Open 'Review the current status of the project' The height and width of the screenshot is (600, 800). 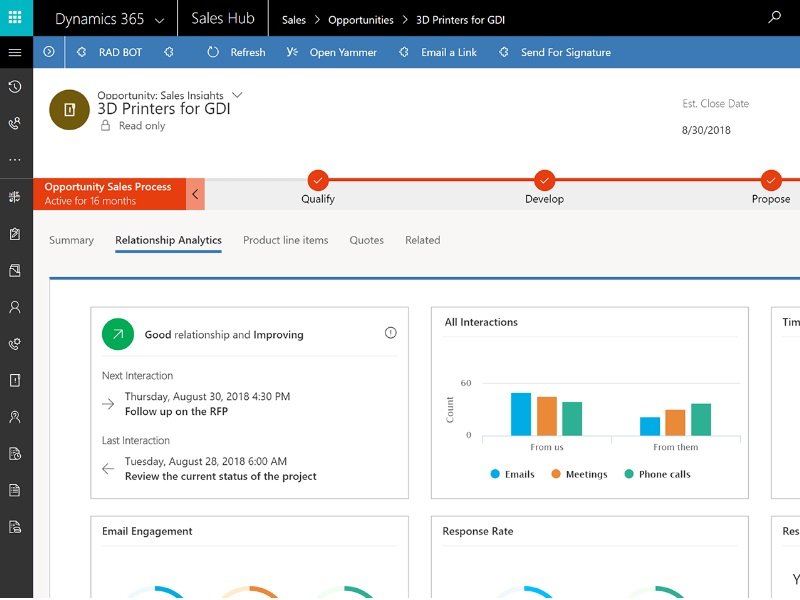point(220,476)
